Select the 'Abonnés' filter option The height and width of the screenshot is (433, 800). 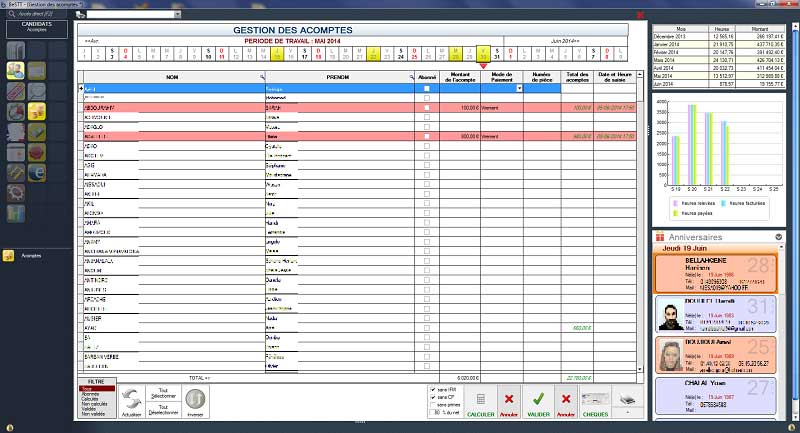pyautogui.click(x=90, y=394)
